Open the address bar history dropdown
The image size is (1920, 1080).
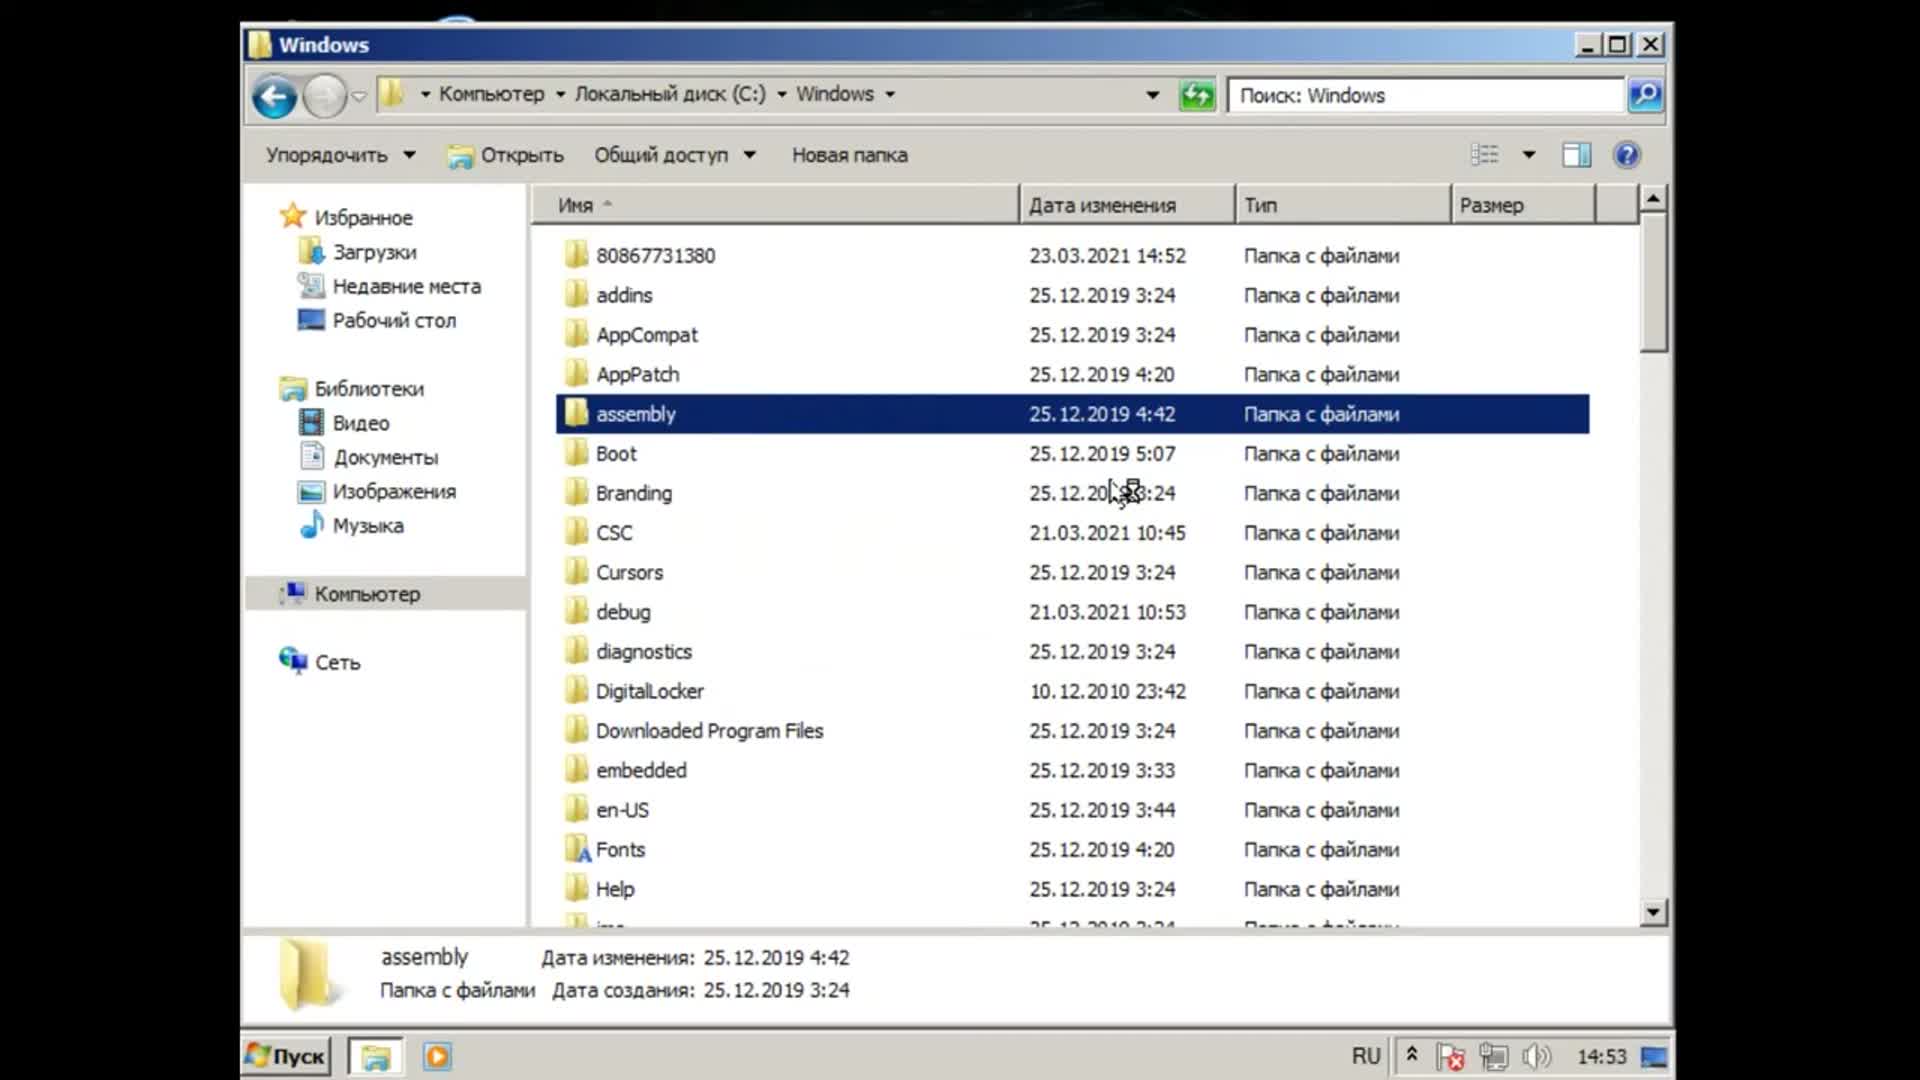coord(1153,95)
